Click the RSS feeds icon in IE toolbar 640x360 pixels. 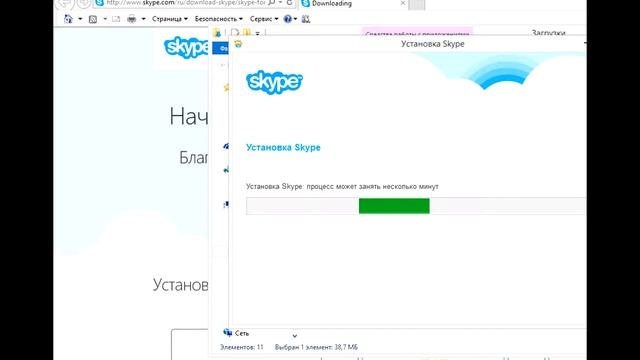tap(93, 19)
